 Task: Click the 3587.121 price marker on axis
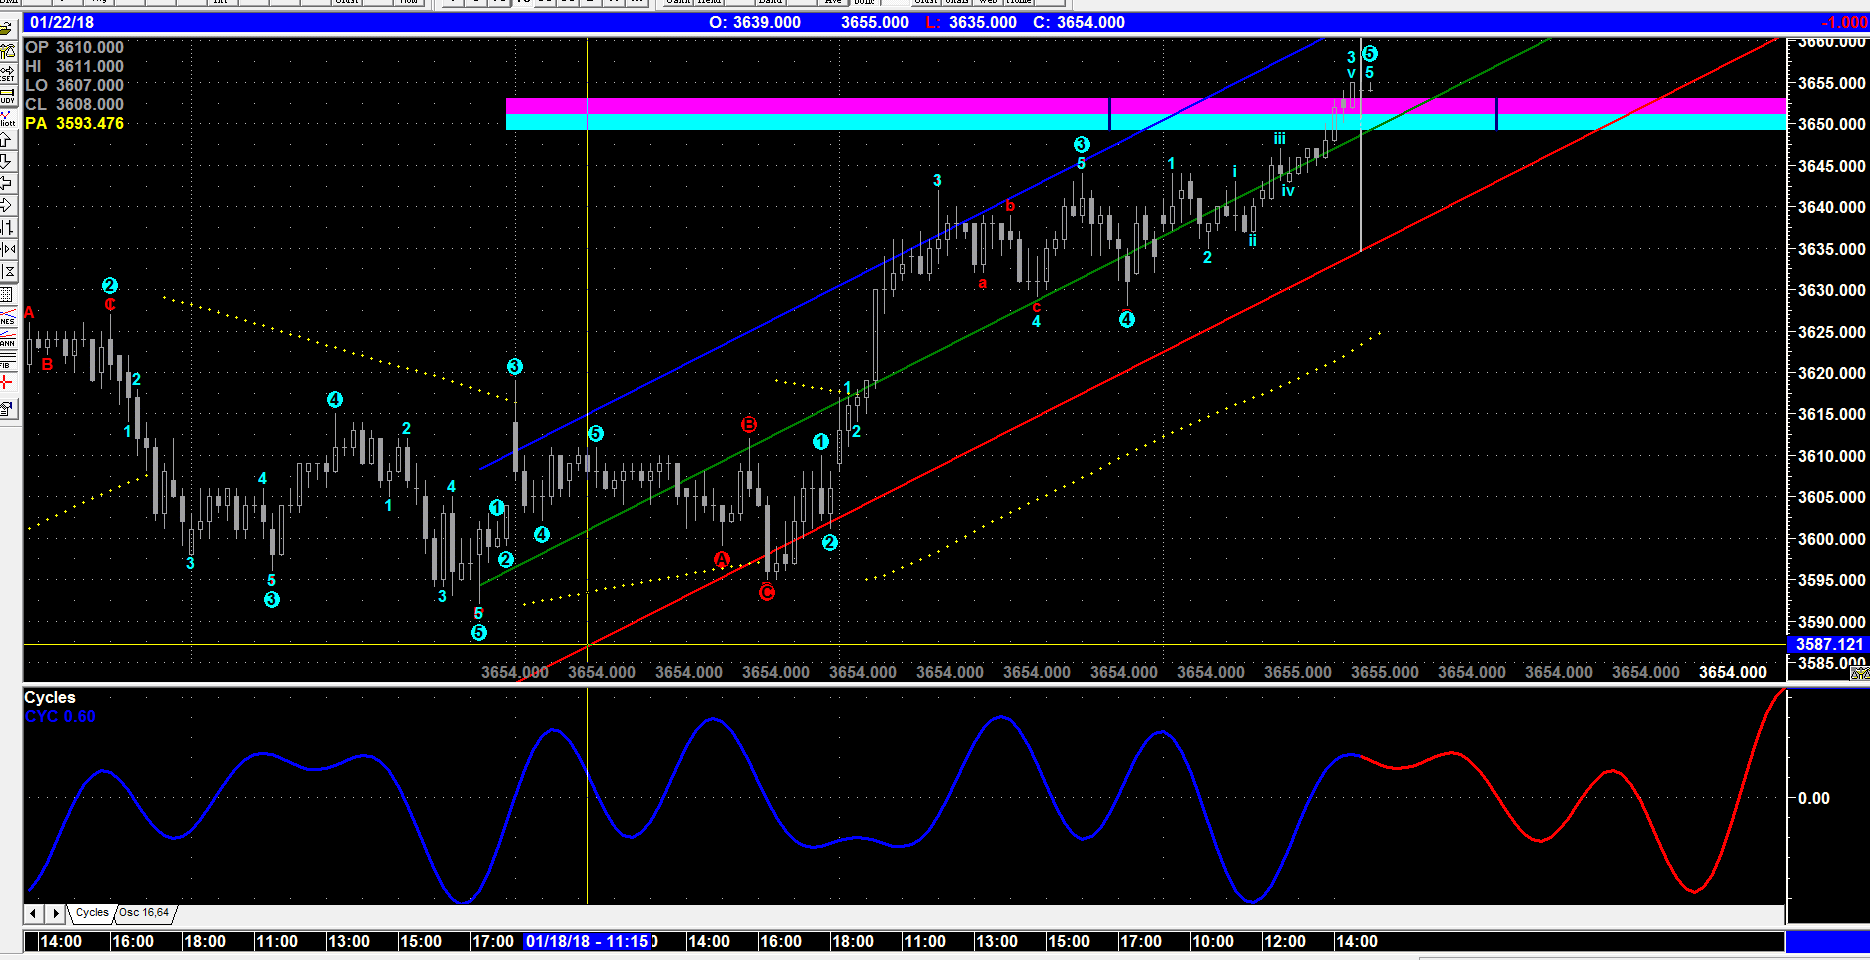tap(1829, 645)
